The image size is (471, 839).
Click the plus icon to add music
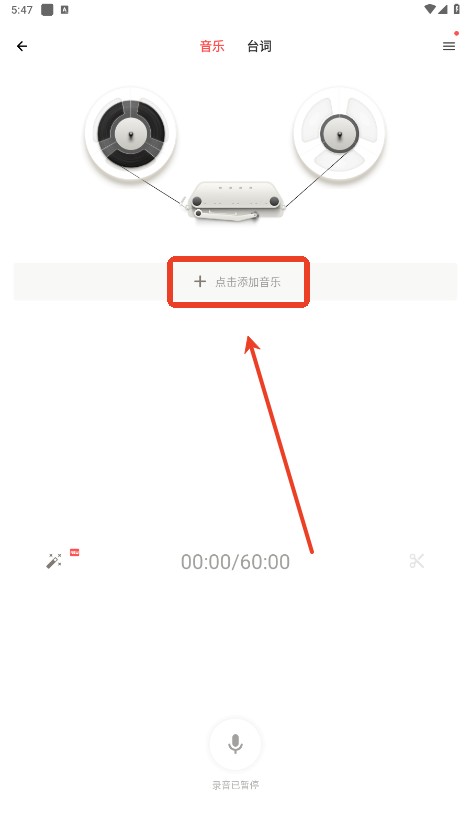coord(200,281)
